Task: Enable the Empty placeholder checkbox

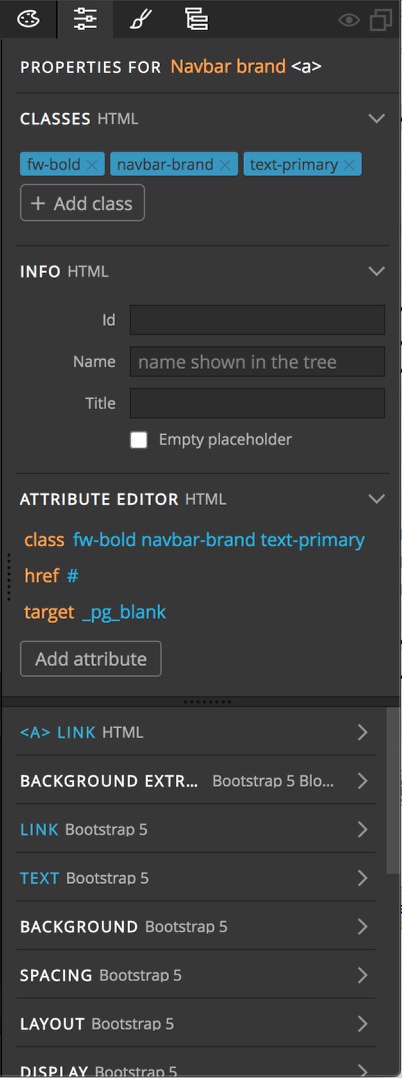Action: 139,440
